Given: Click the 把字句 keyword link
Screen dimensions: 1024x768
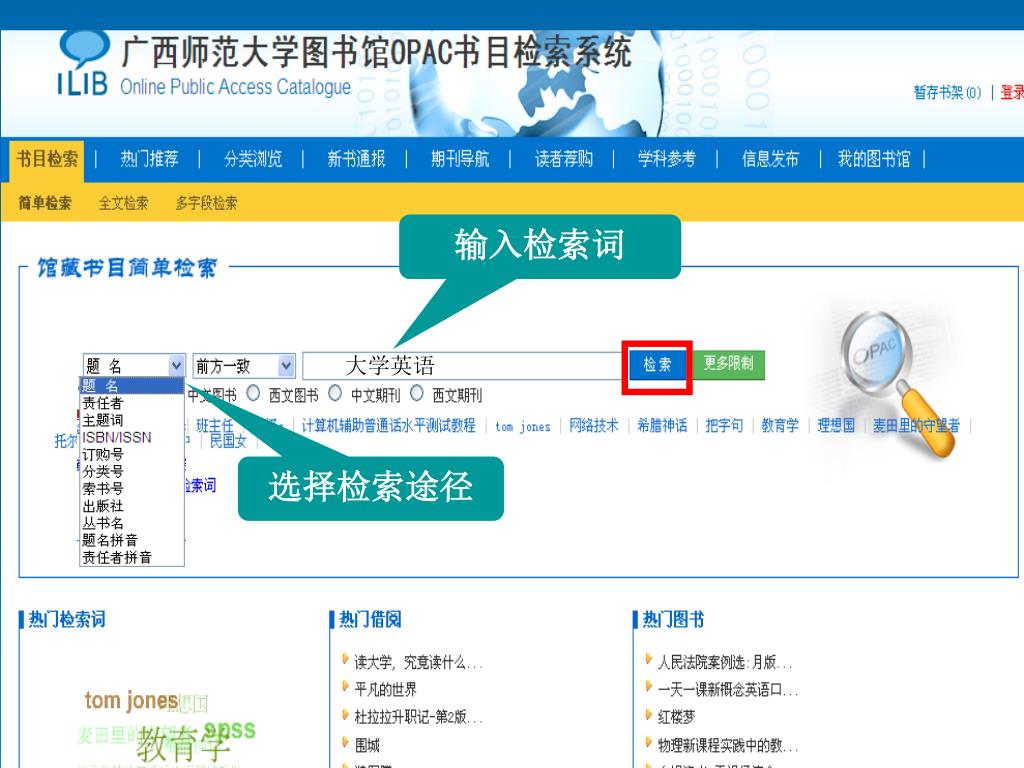Looking at the screenshot, I should pyautogui.click(x=724, y=426).
